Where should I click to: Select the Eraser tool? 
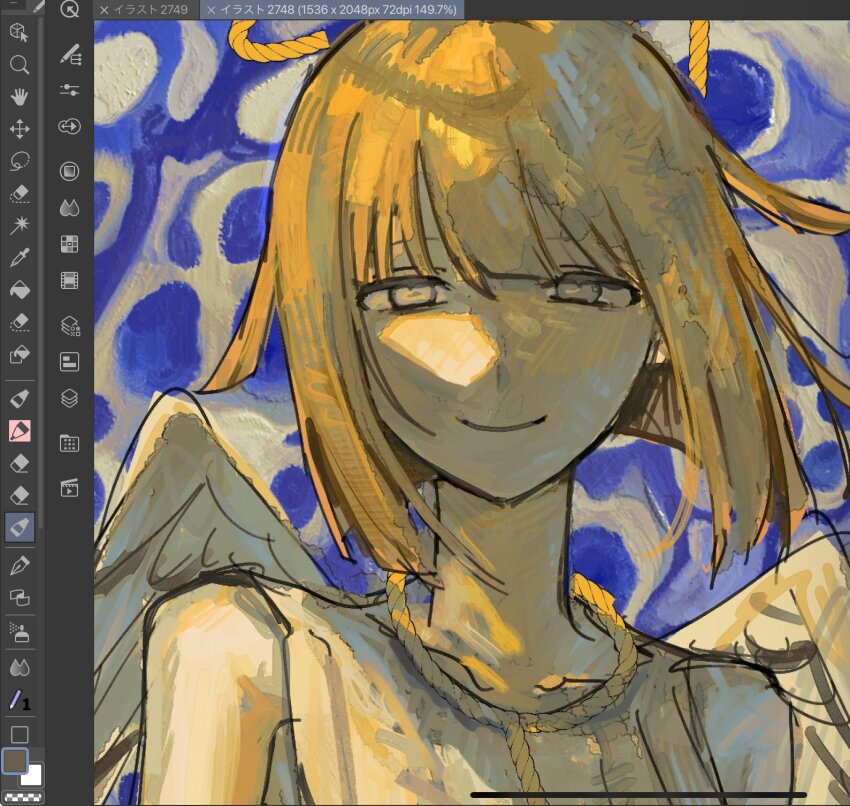(20, 460)
